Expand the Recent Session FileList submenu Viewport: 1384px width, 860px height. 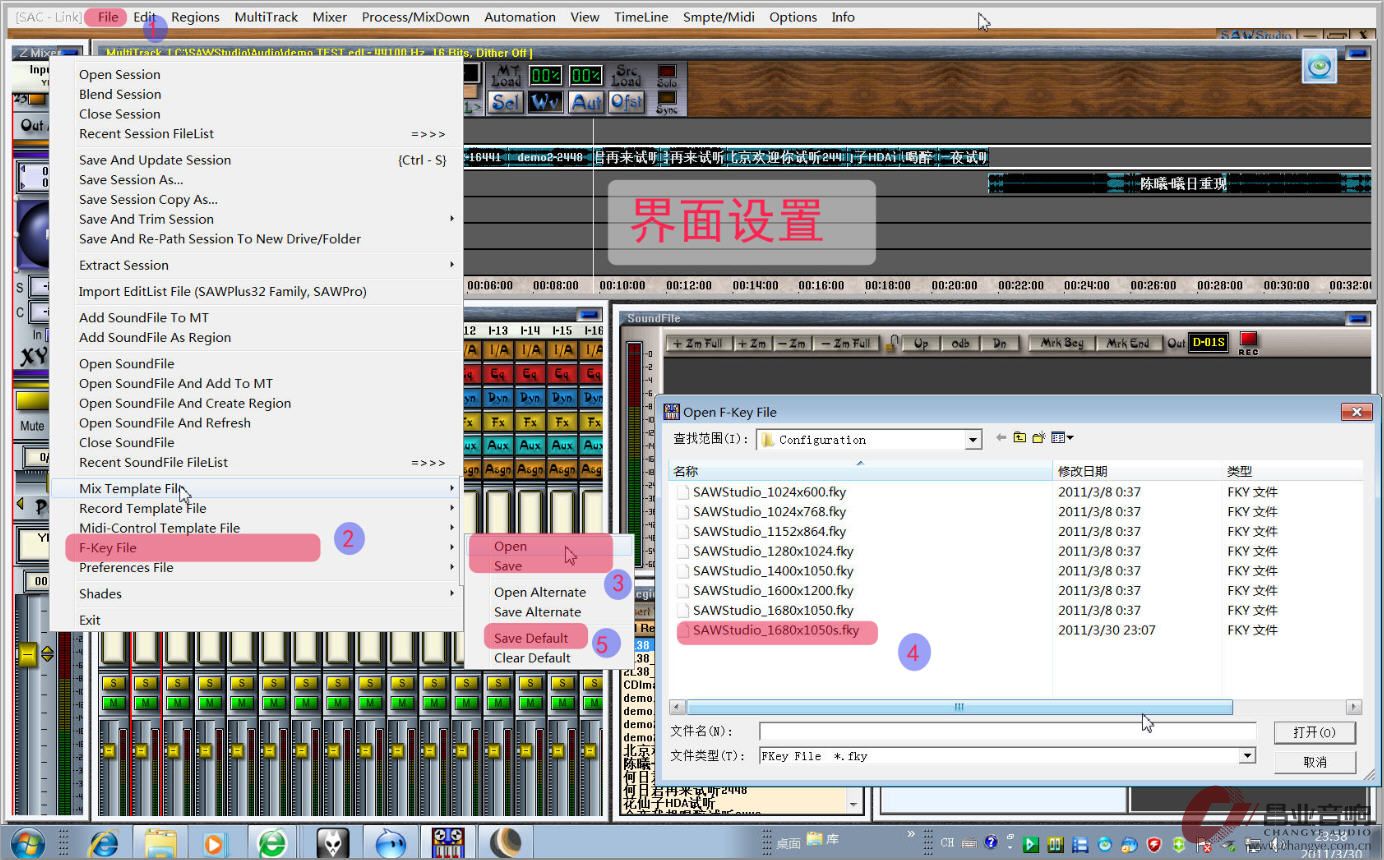pyautogui.click(x=258, y=134)
